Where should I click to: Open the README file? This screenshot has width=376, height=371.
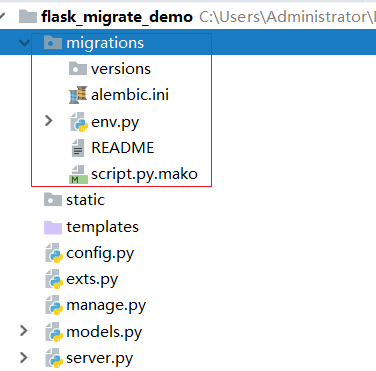click(123, 148)
